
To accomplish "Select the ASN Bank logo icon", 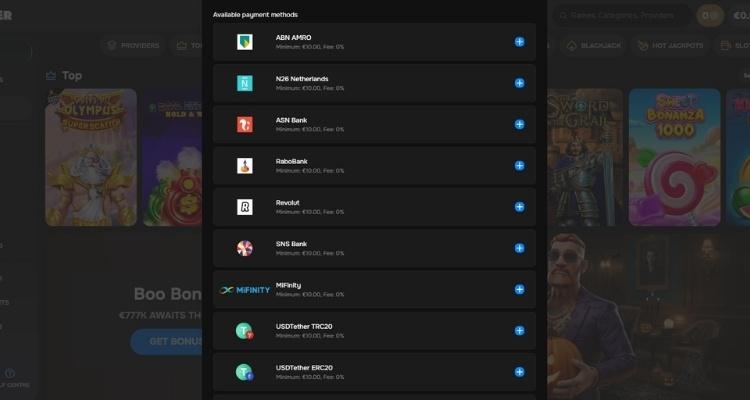I will pyautogui.click(x=244, y=124).
